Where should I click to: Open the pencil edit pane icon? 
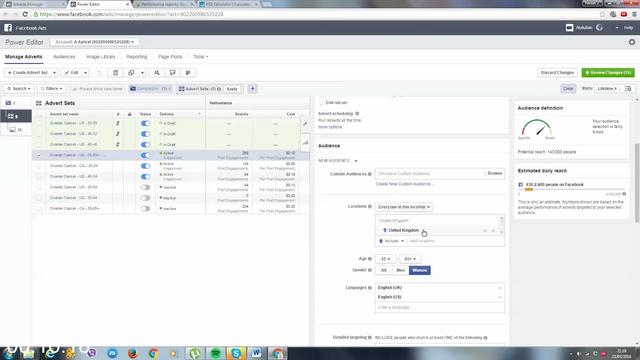[x=305, y=124]
